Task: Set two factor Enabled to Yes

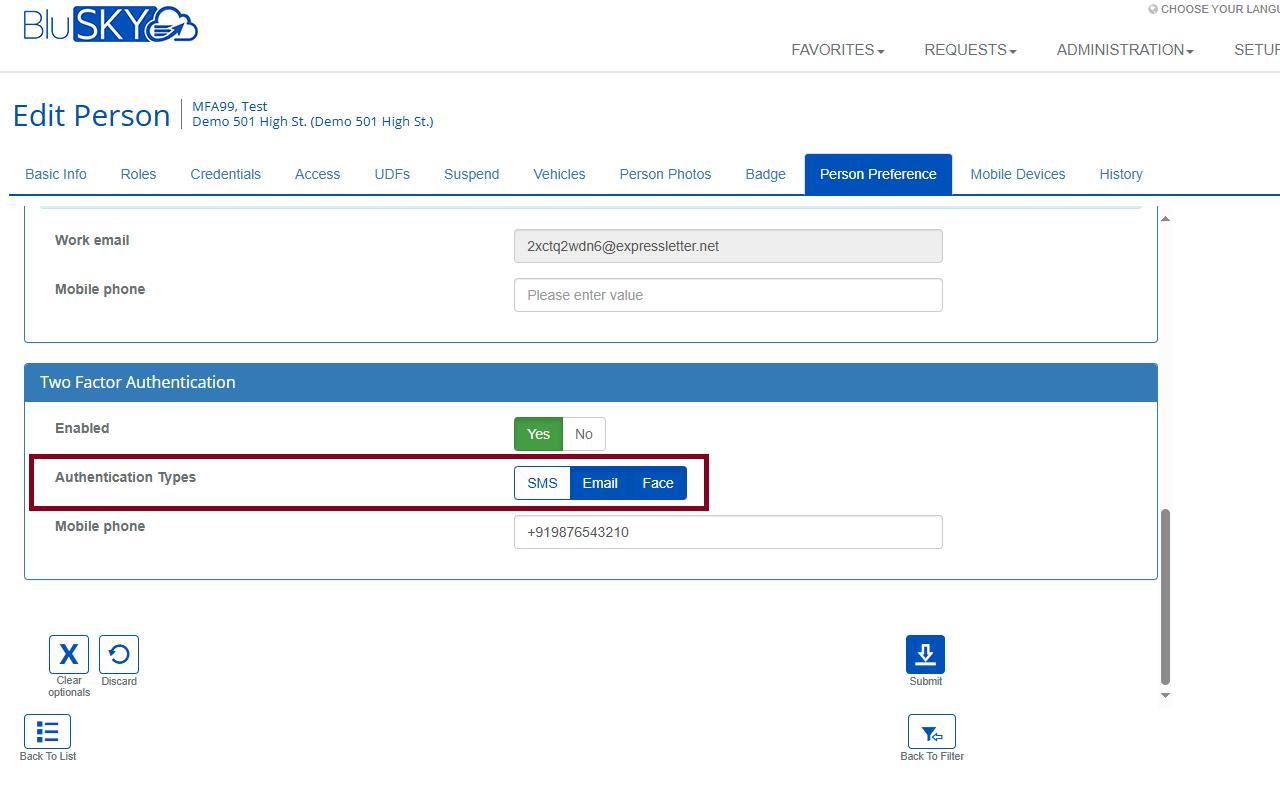Action: tap(538, 434)
